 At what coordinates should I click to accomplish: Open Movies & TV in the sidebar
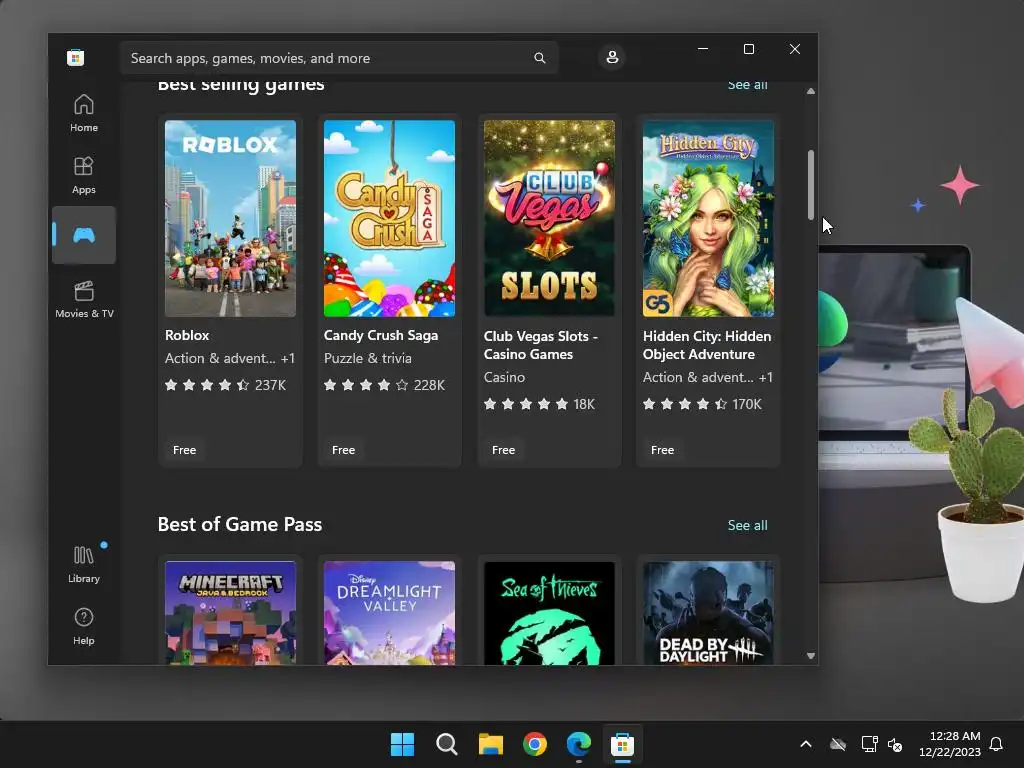point(84,299)
